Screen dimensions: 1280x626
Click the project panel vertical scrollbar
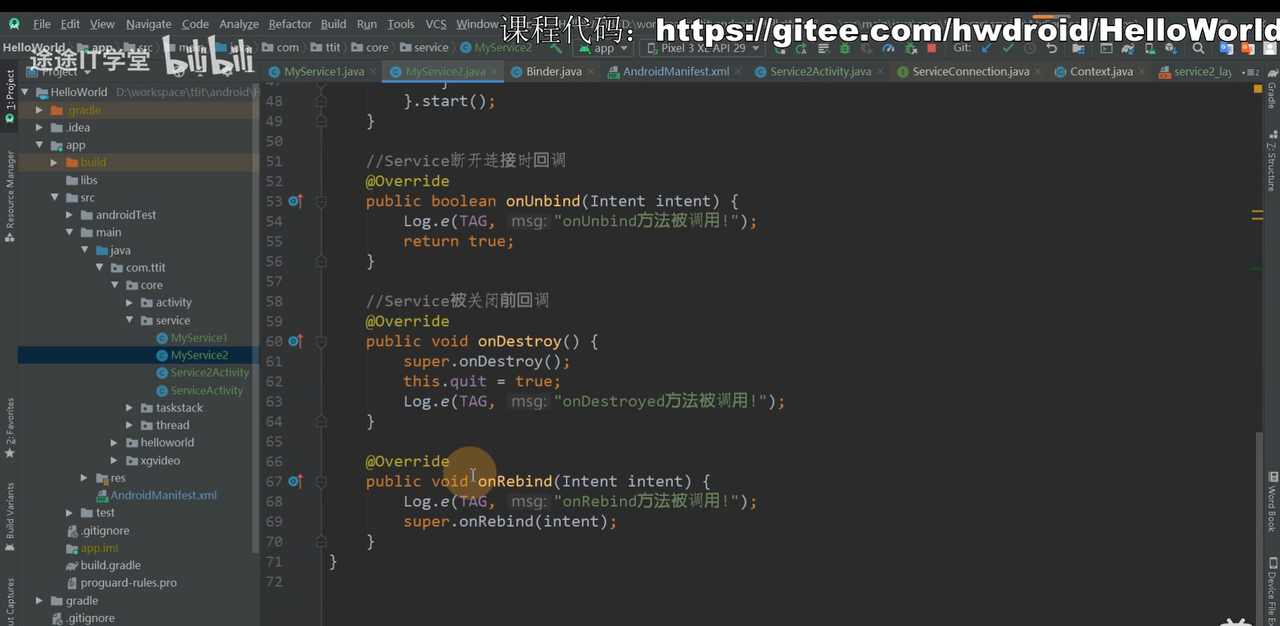point(256,320)
